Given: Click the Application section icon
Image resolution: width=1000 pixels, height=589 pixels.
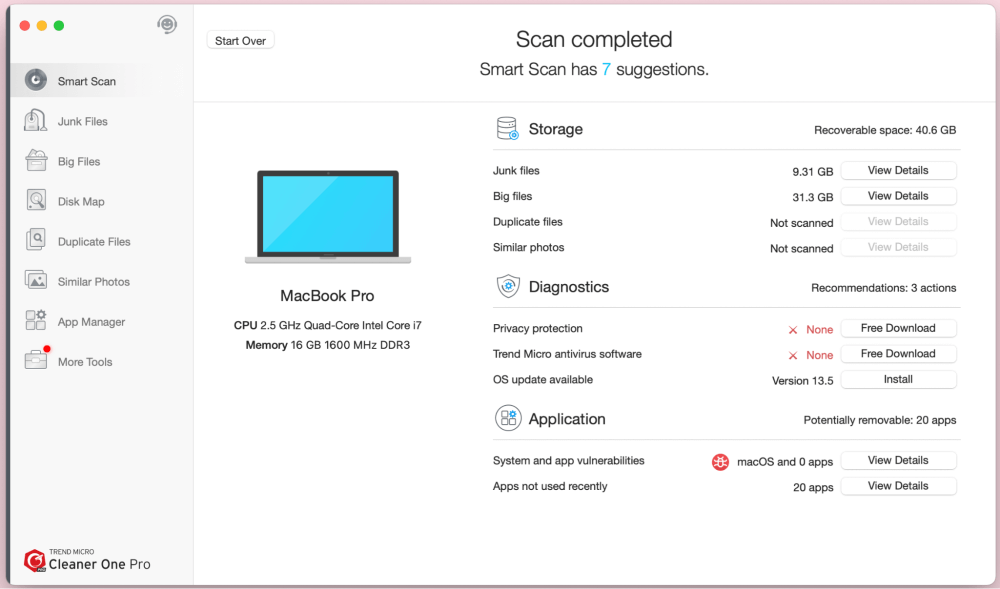Looking at the screenshot, I should [x=508, y=418].
